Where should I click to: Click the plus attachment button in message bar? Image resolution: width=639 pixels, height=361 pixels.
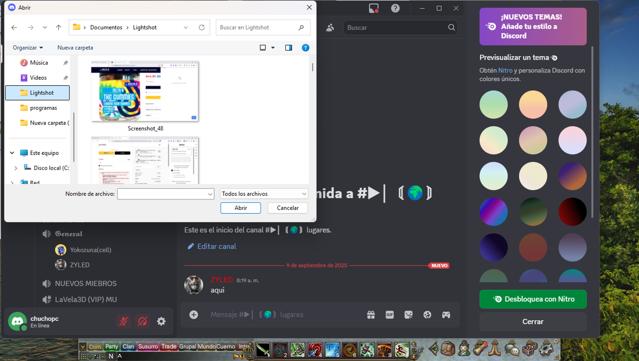click(194, 315)
